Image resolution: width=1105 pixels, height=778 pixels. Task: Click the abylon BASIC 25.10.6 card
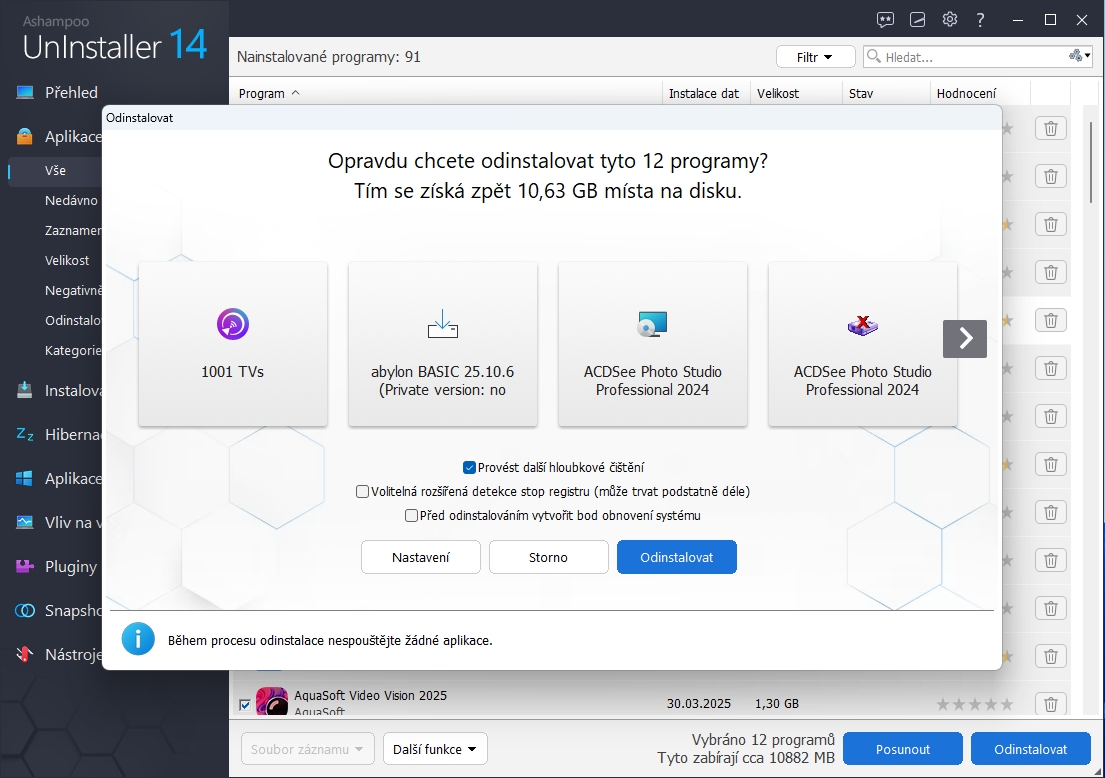pyautogui.click(x=443, y=344)
